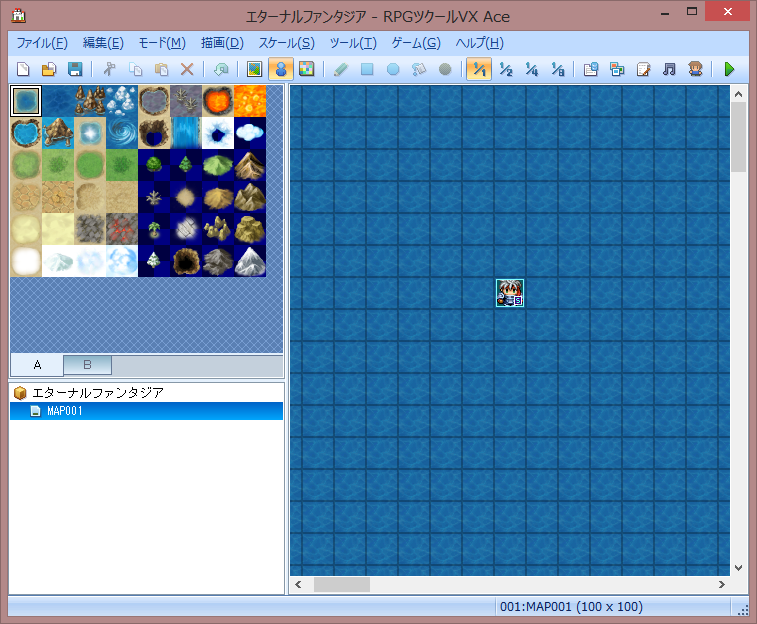Select the エターナルファンタジア project root
Screen dimensions: 757x624
(x=98, y=393)
